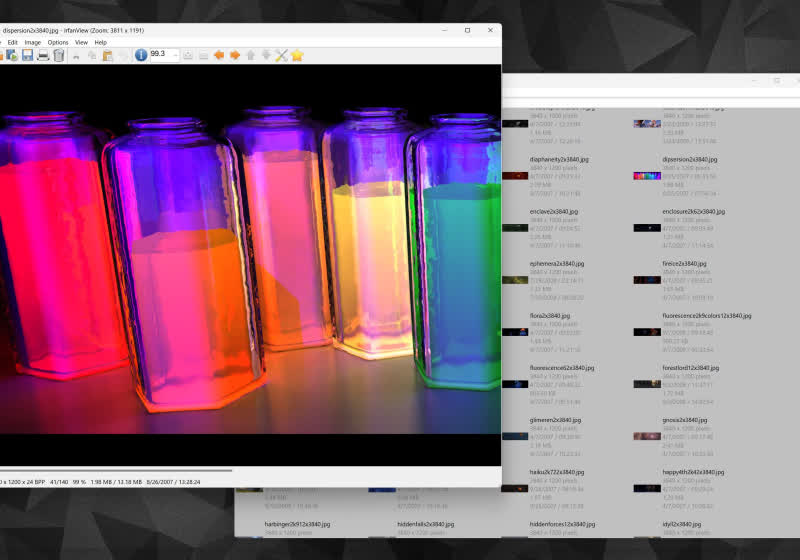Click the yellow star About icon
800x560 pixels.
point(297,55)
